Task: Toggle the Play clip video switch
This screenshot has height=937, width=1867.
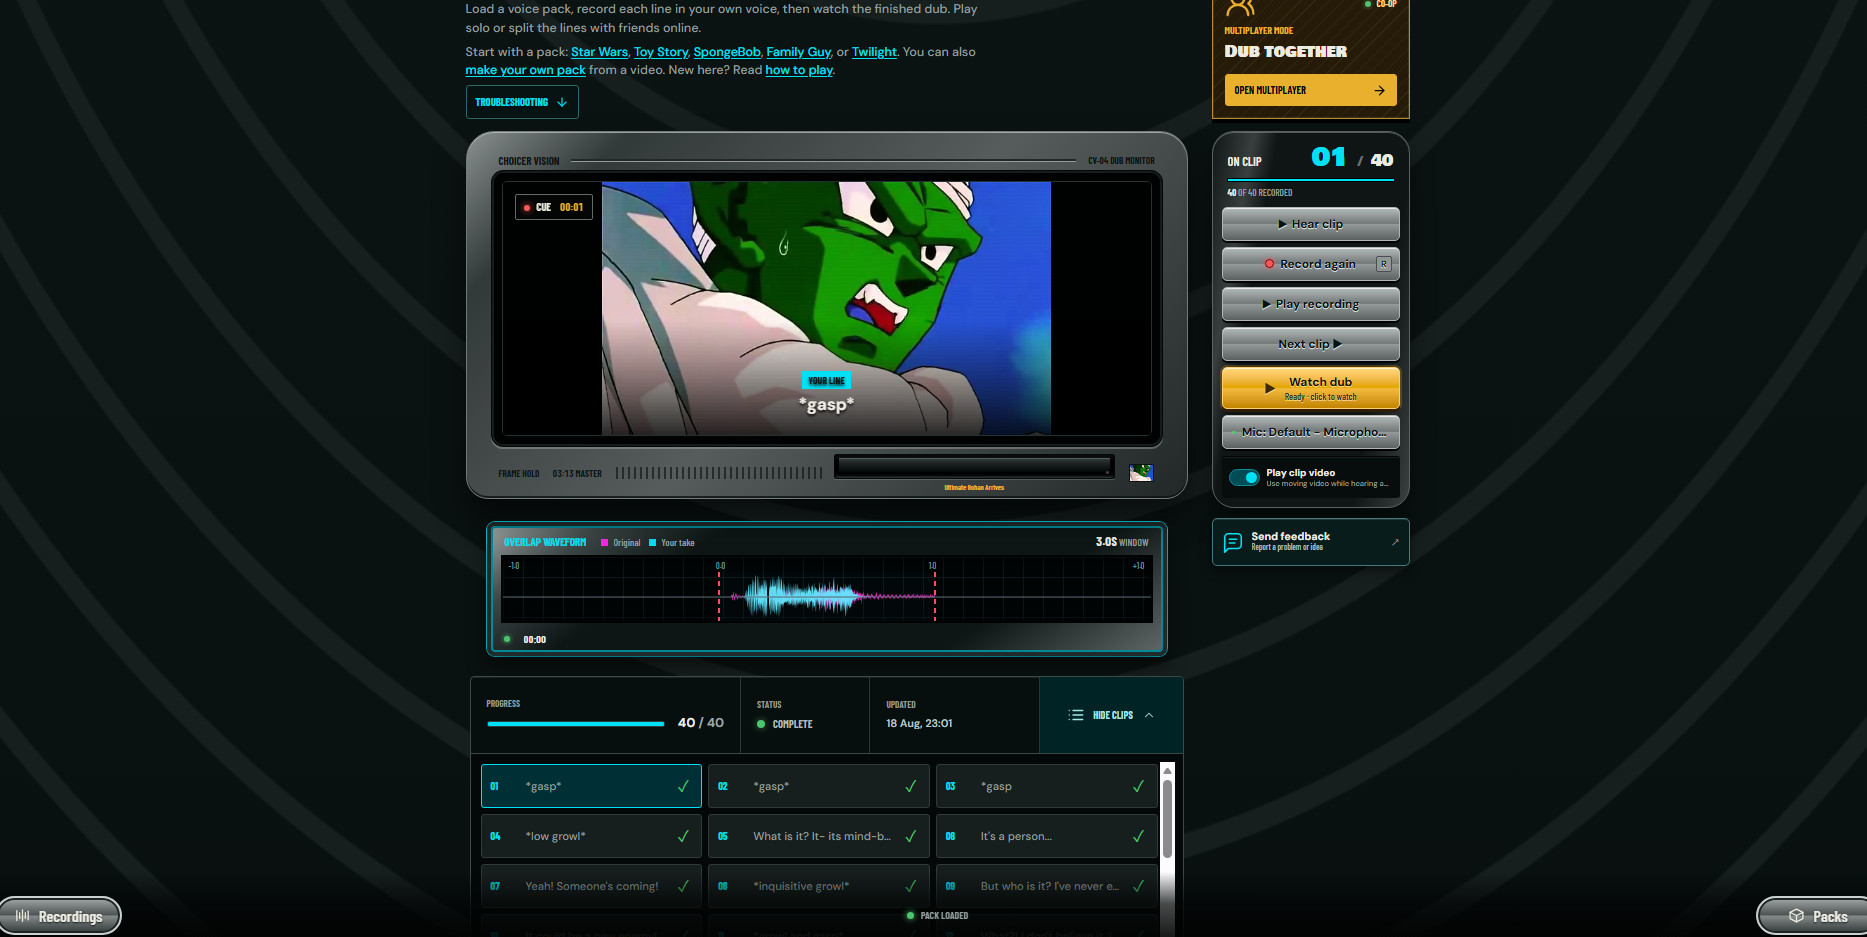Action: [1244, 477]
